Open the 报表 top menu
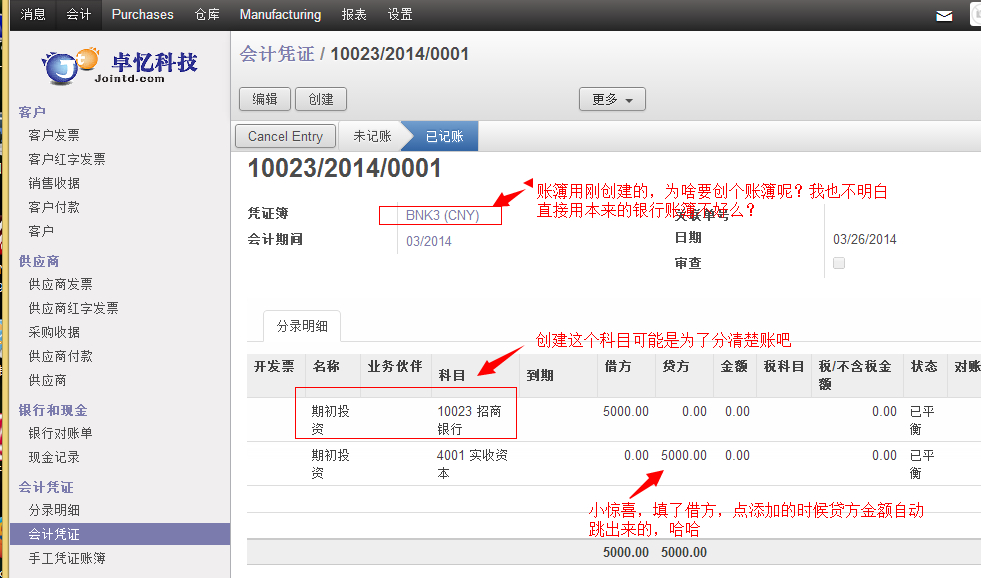Image resolution: width=981 pixels, height=578 pixels. point(354,14)
